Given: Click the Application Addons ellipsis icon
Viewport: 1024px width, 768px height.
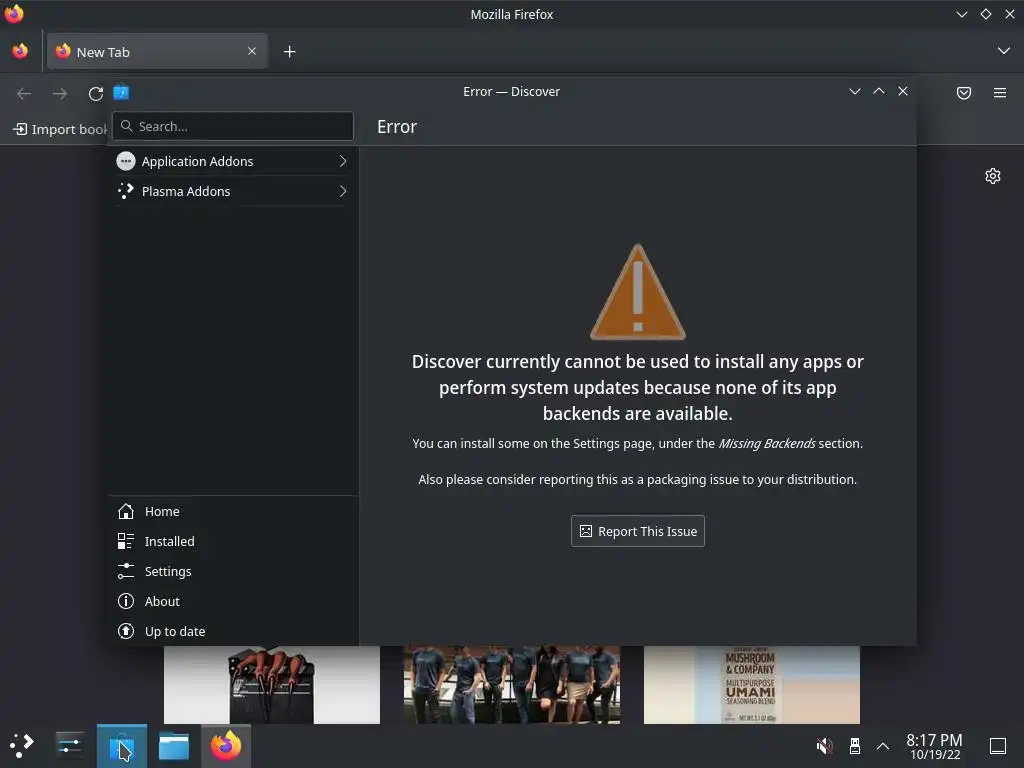Looking at the screenshot, I should pyautogui.click(x=125, y=161).
